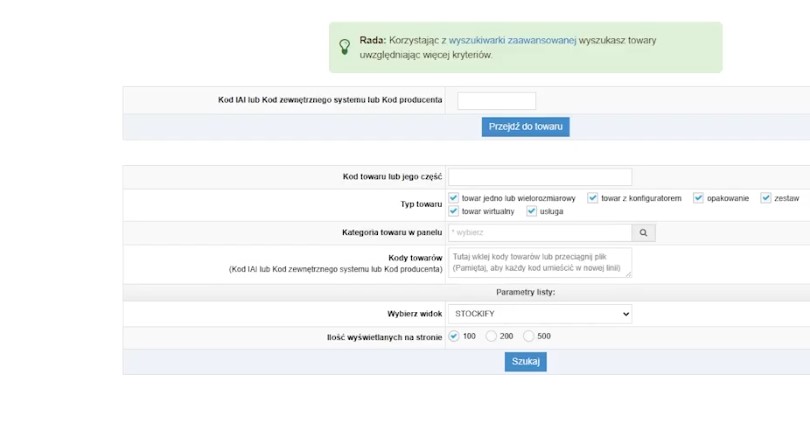The height and width of the screenshot is (421, 810).
Task: Click the Parametry listy section header
Action: [x=525, y=292]
